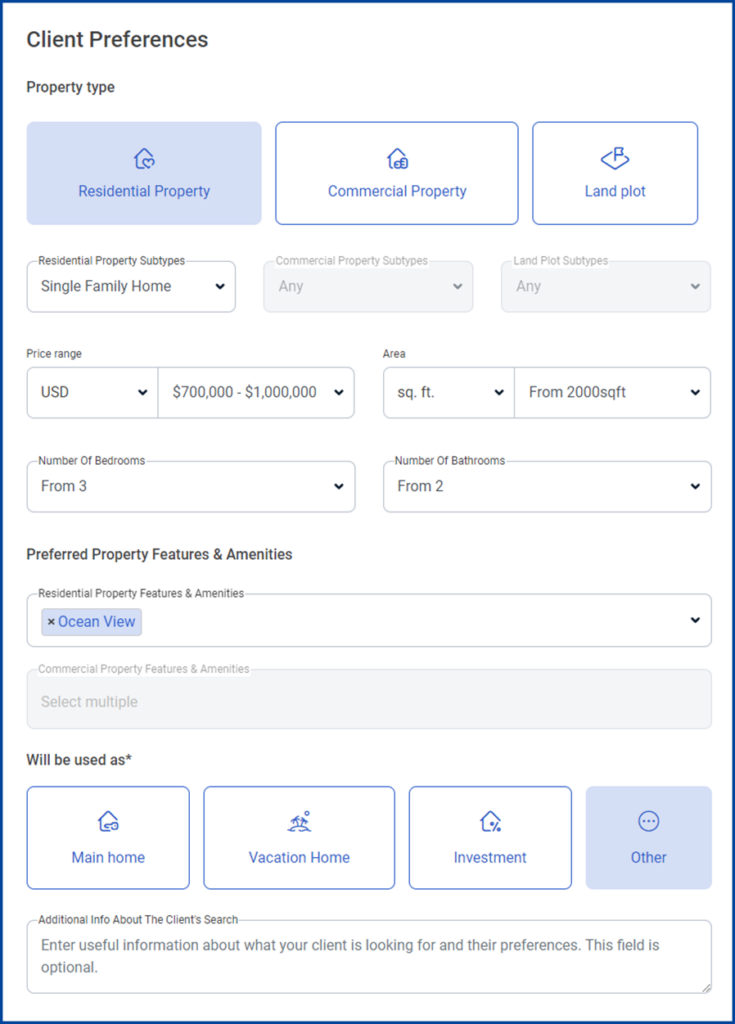Click the Price range label

[54, 354]
